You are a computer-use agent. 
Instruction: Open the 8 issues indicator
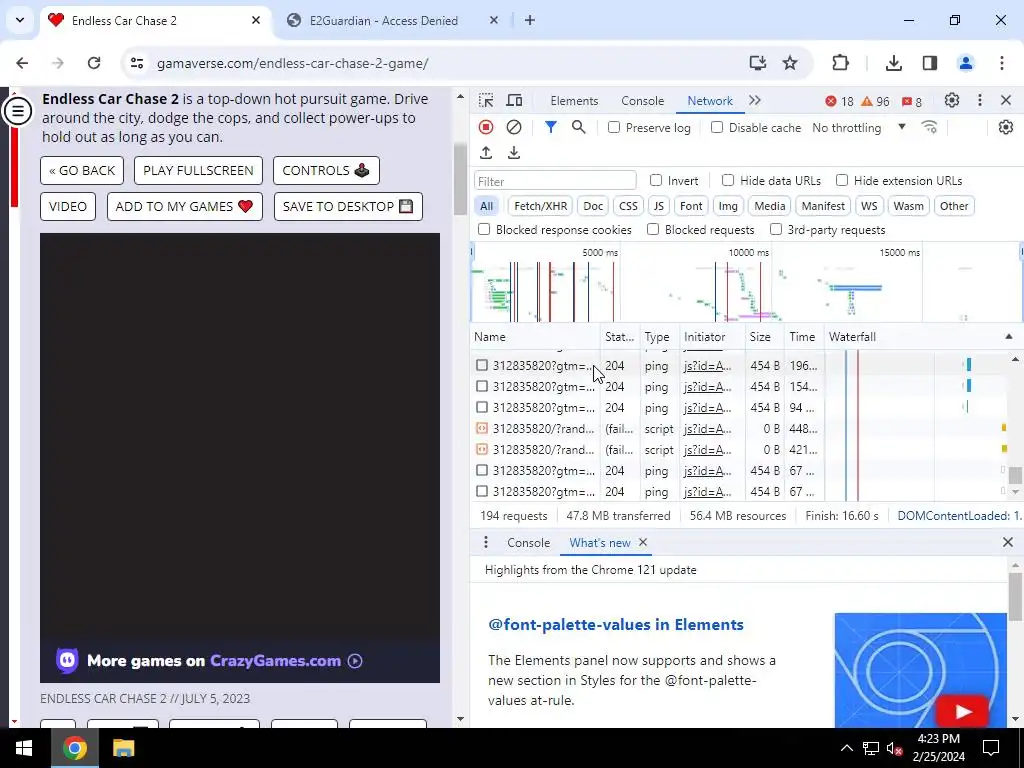pos(912,101)
